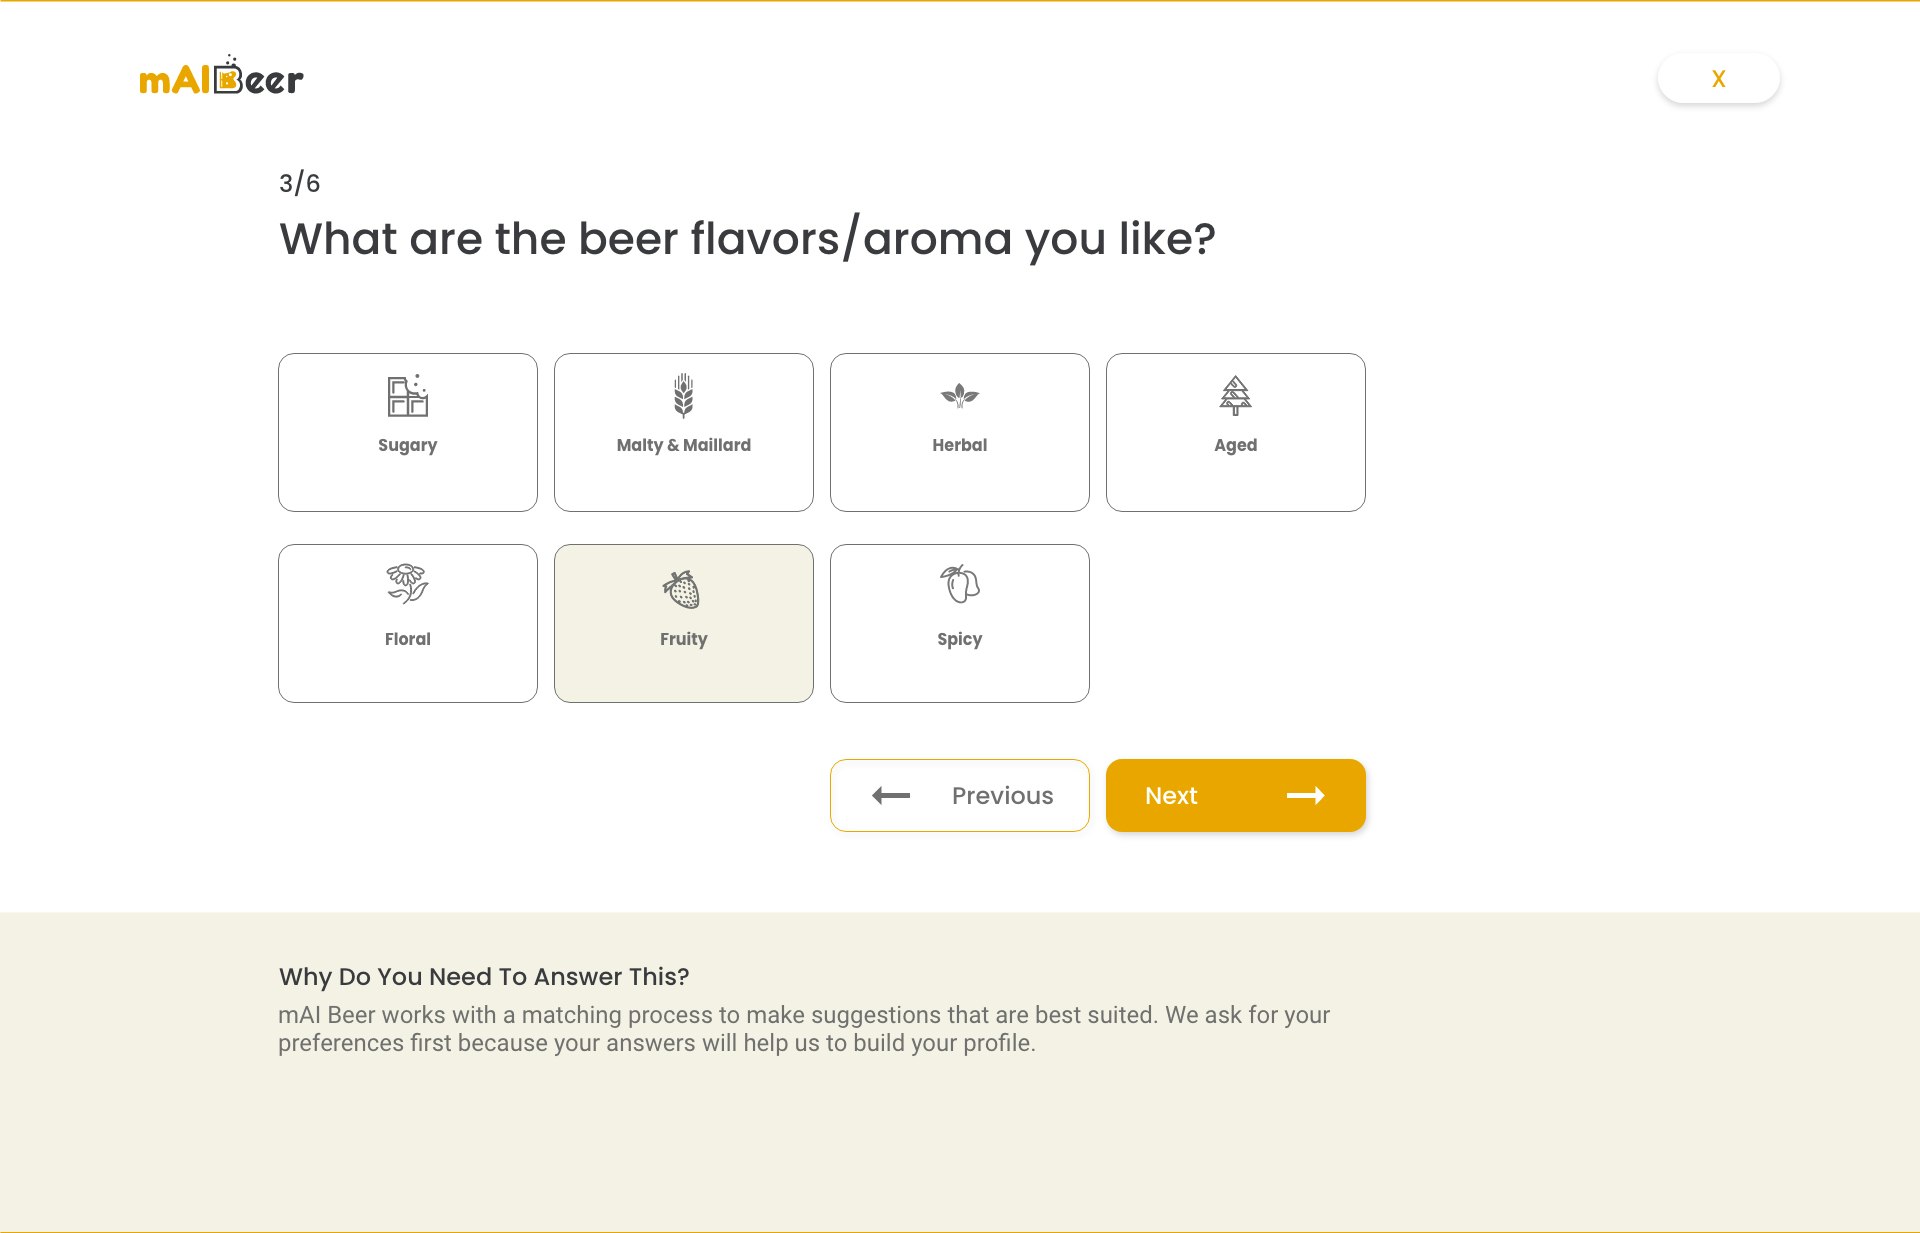The image size is (1920, 1233).
Task: Click the strawberry icon on Fruity card
Action: 683,589
